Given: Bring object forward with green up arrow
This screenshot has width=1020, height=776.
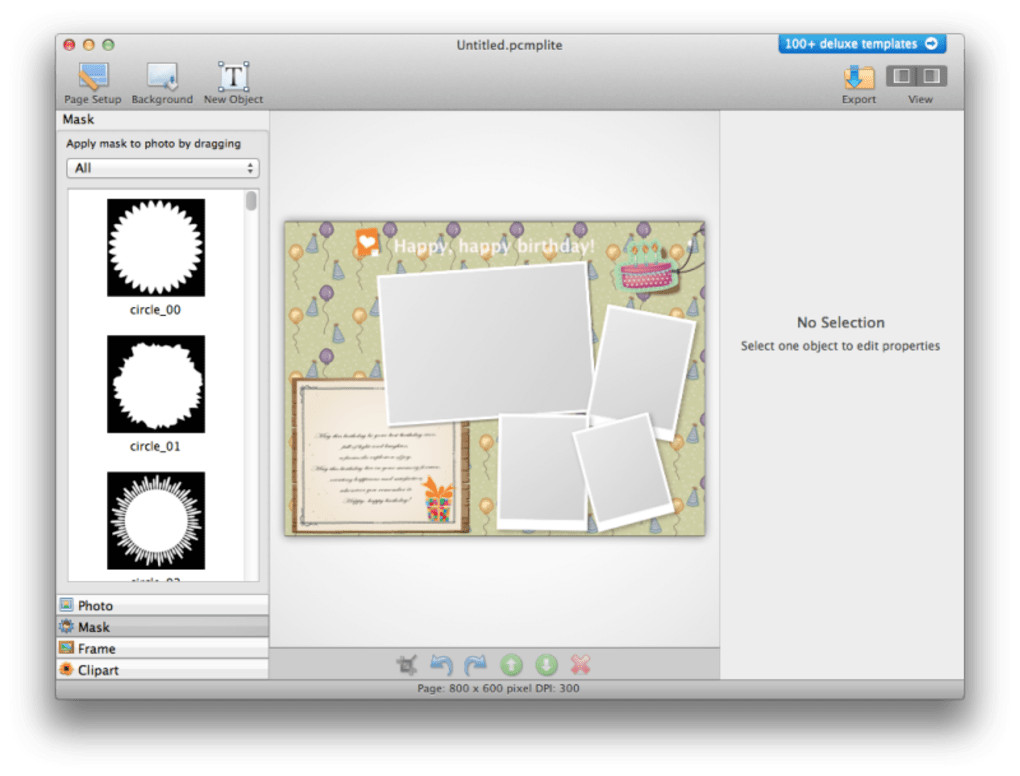Looking at the screenshot, I should point(511,664).
